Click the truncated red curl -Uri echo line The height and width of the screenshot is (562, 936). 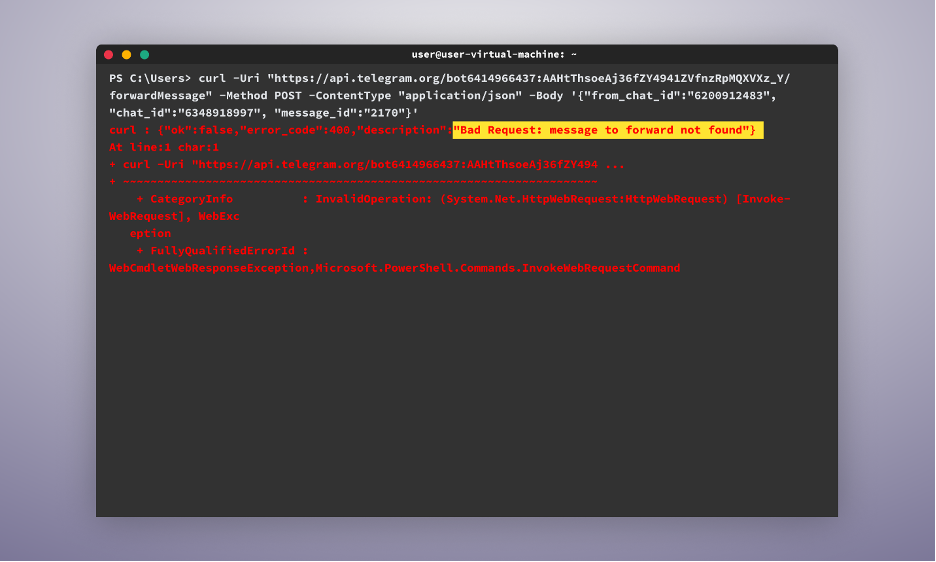point(367,165)
